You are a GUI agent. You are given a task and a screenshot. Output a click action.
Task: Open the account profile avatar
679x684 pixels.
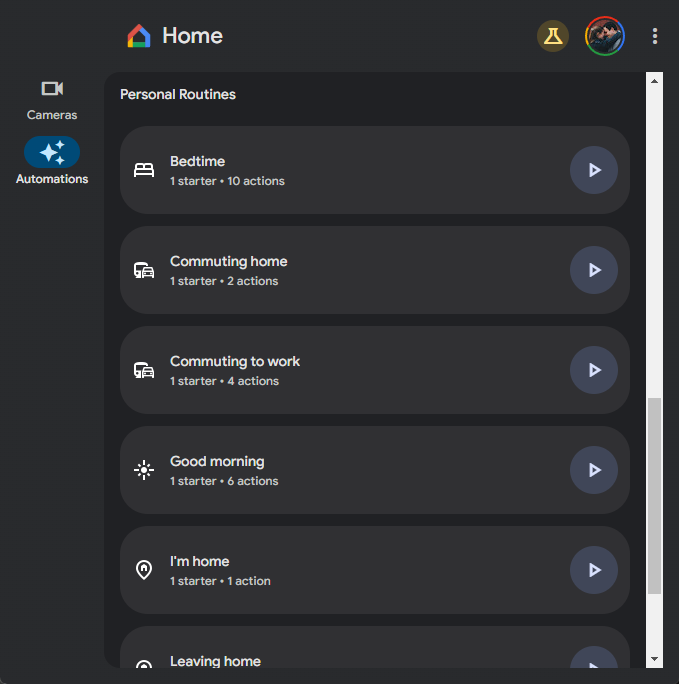(x=604, y=36)
